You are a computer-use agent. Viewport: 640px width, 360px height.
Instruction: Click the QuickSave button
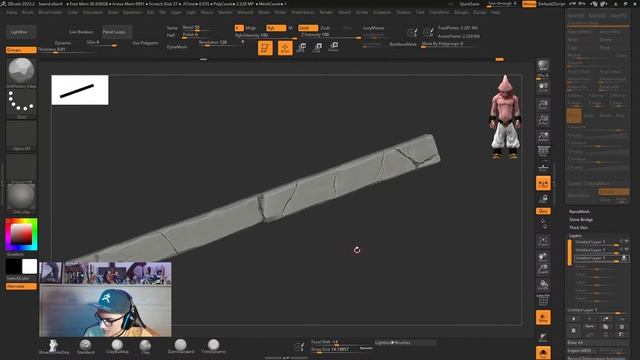[469, 4]
